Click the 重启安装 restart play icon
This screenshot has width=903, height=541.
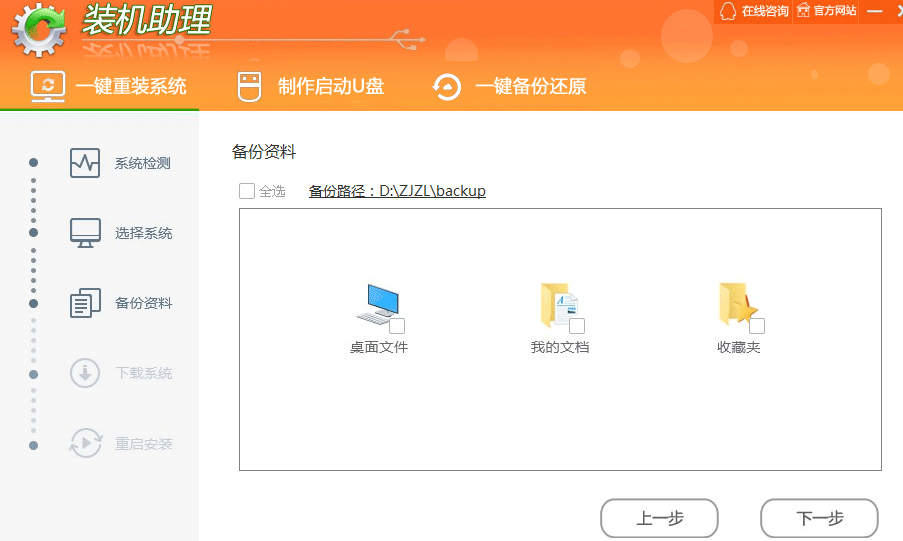(x=85, y=443)
